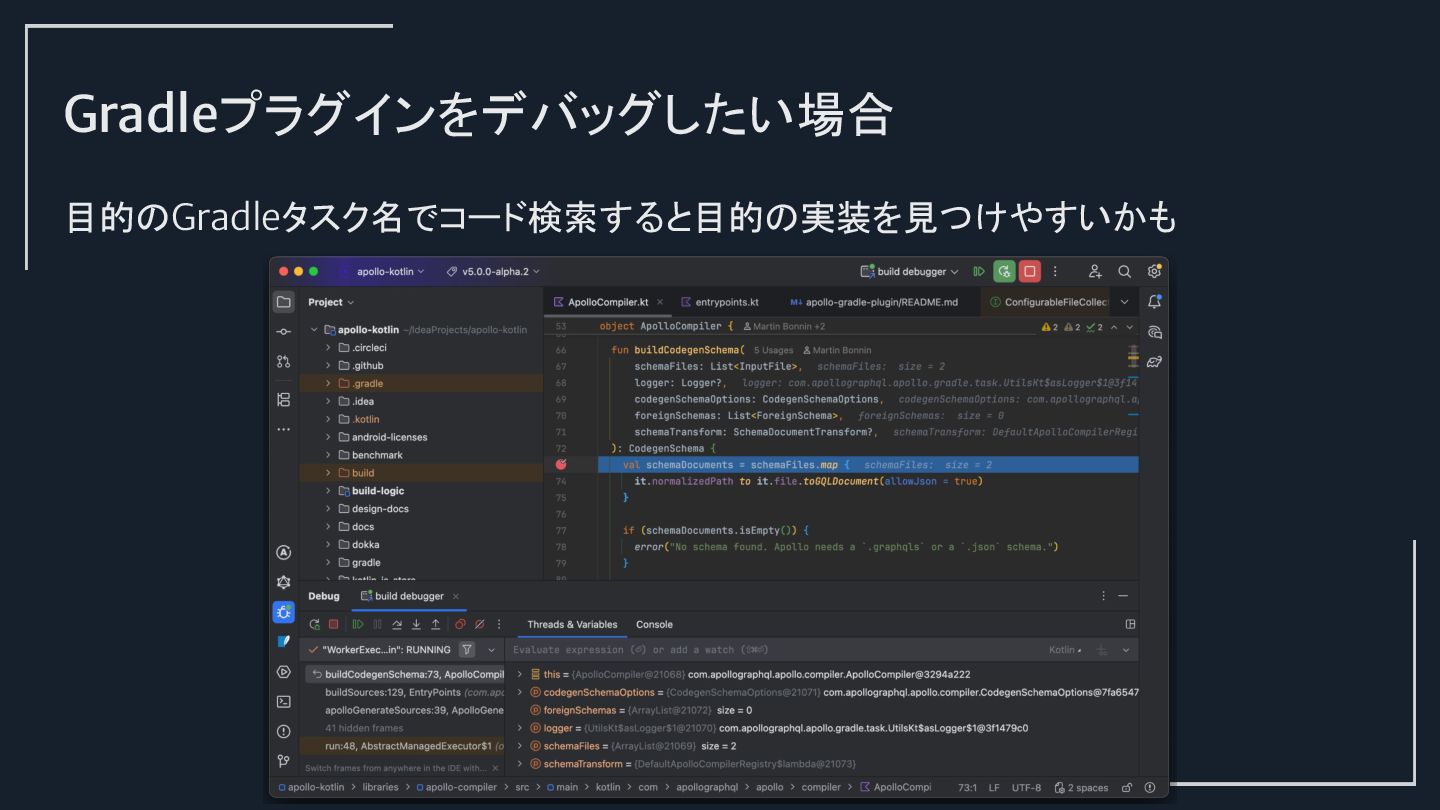Viewport: 1440px width, 810px height.
Task: Show hidden editor tabs dropdown
Action: 1125,302
